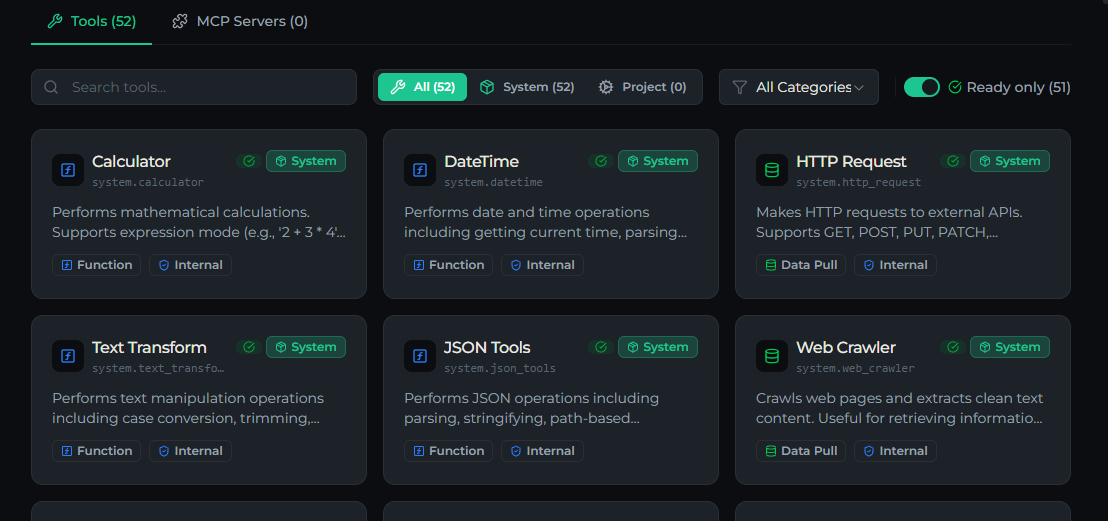
Task: Click the Calculator function icon
Action: point(68,170)
